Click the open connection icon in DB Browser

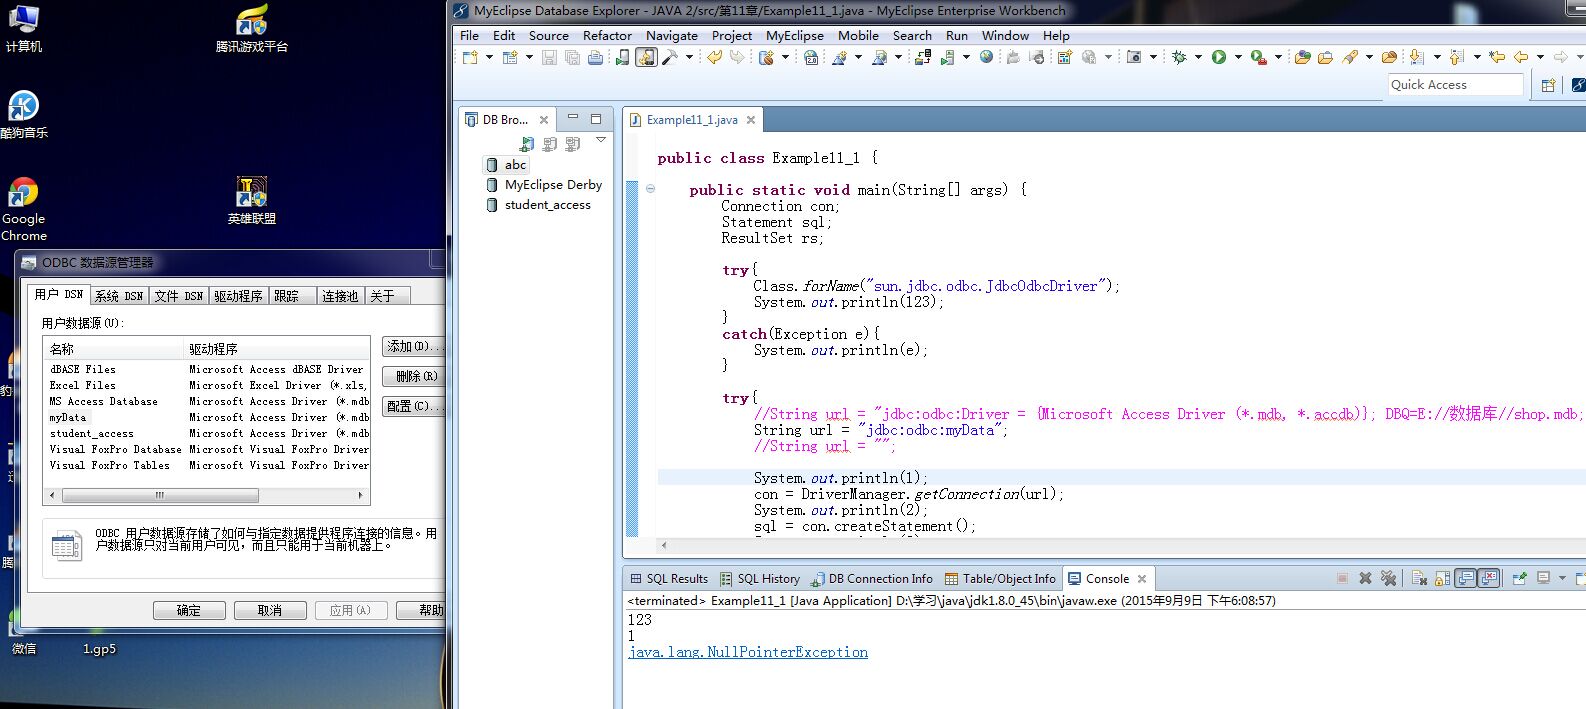(x=527, y=144)
